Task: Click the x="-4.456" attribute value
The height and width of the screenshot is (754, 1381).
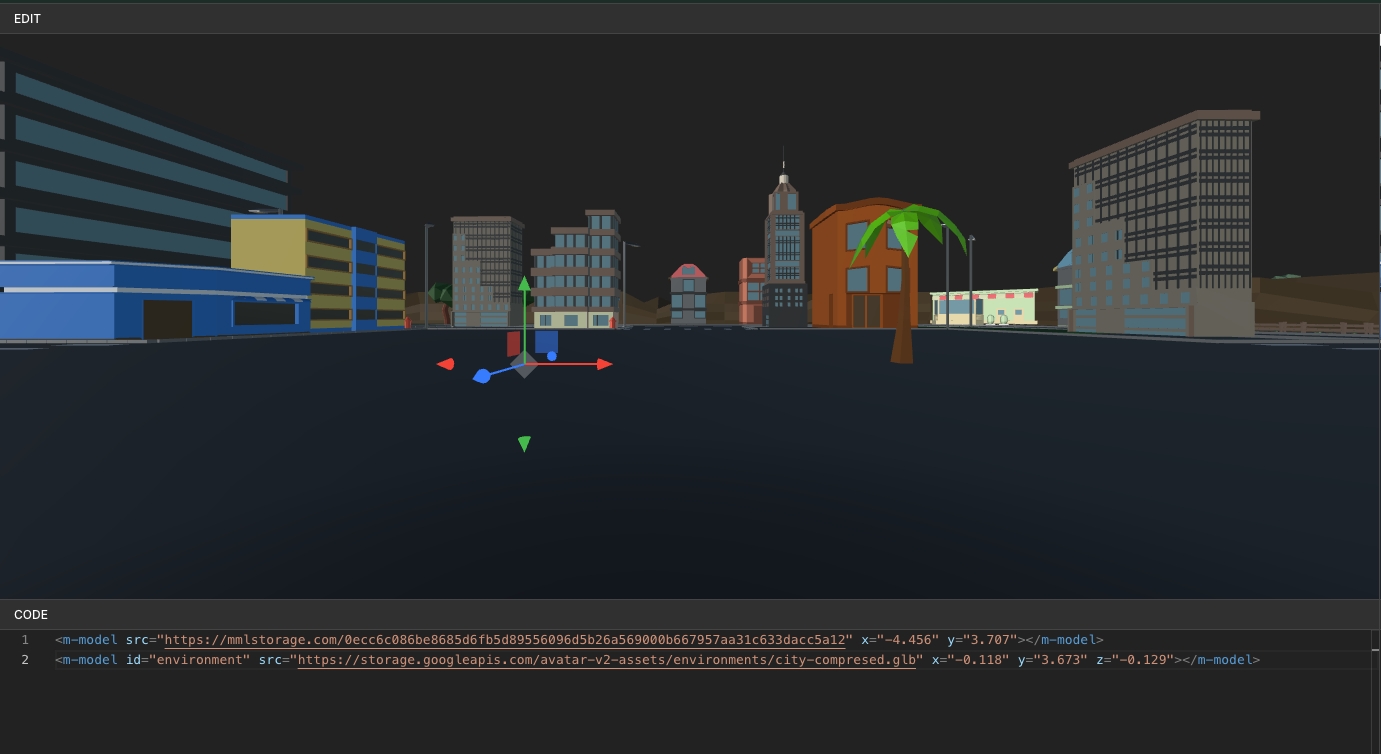Action: pyautogui.click(x=899, y=640)
